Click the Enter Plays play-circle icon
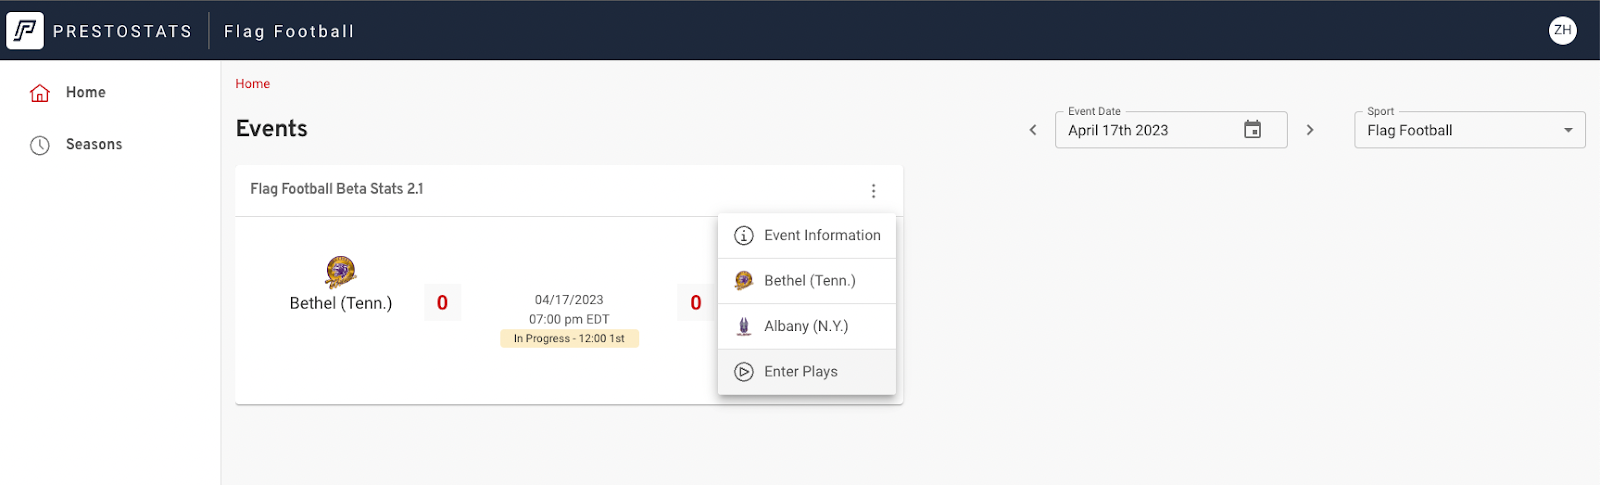The height and width of the screenshot is (485, 1600). (744, 372)
